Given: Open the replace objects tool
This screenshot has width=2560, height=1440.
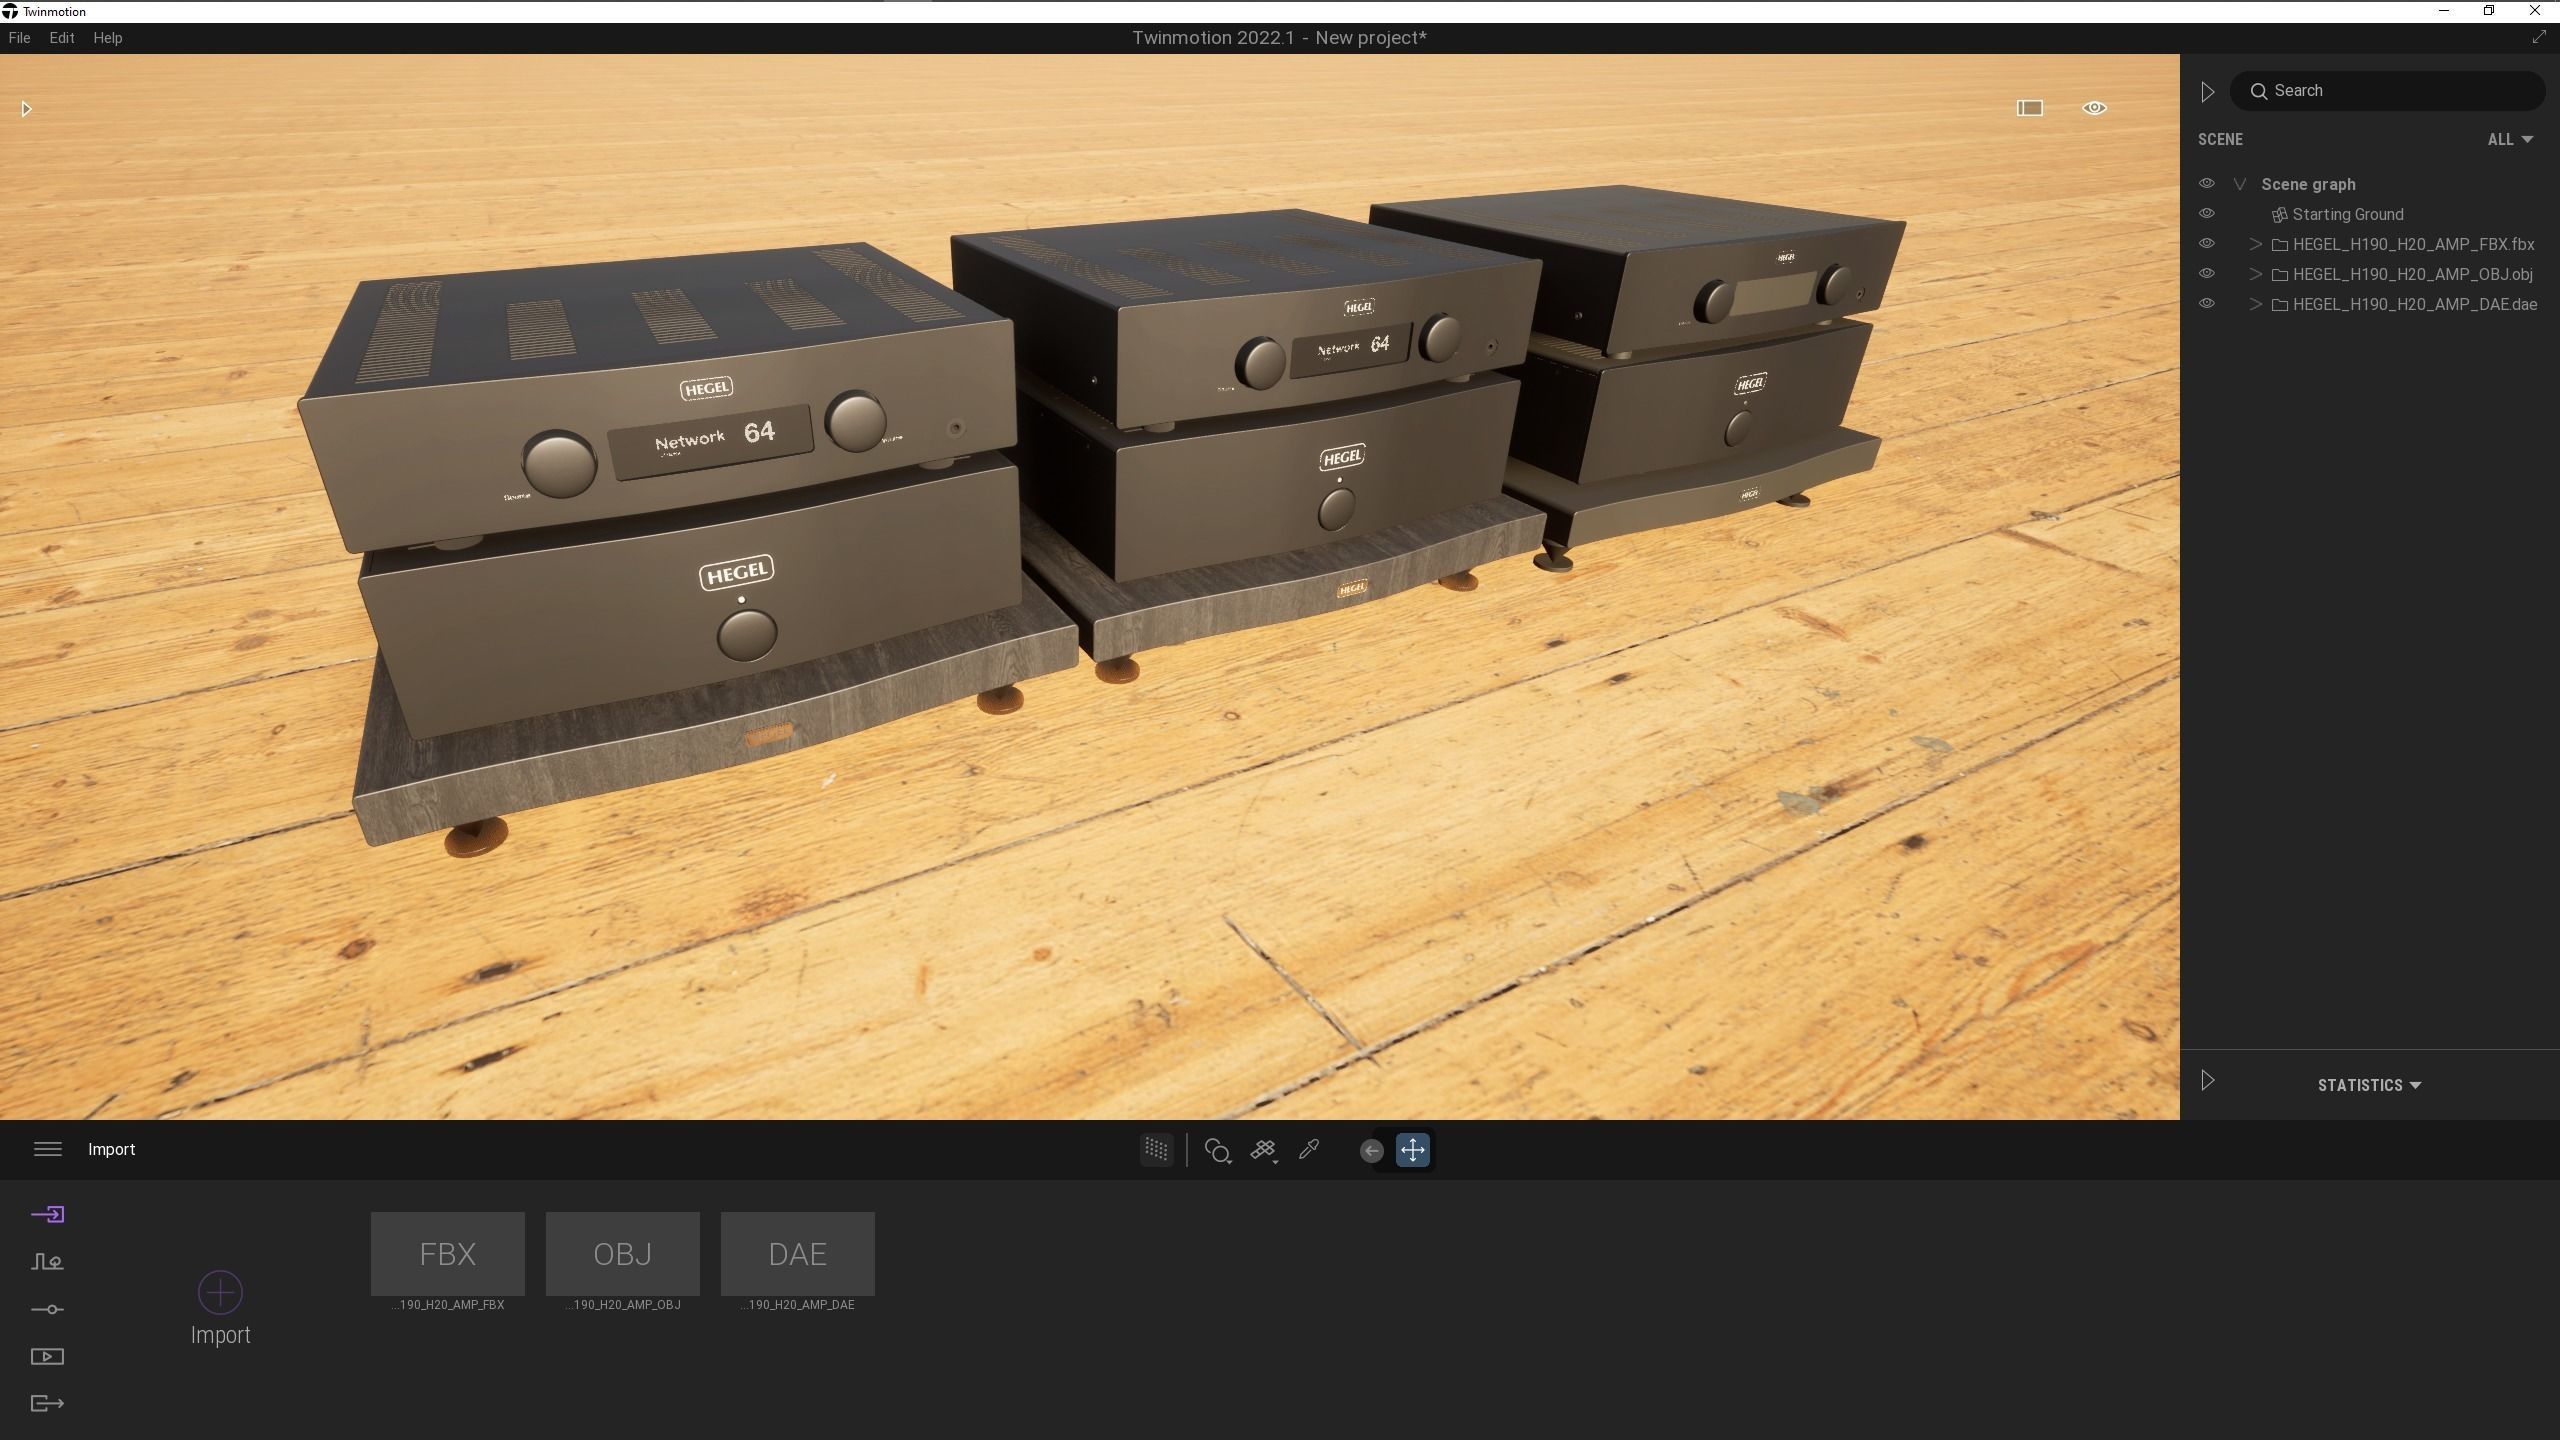Looking at the screenshot, I should 1264,1151.
